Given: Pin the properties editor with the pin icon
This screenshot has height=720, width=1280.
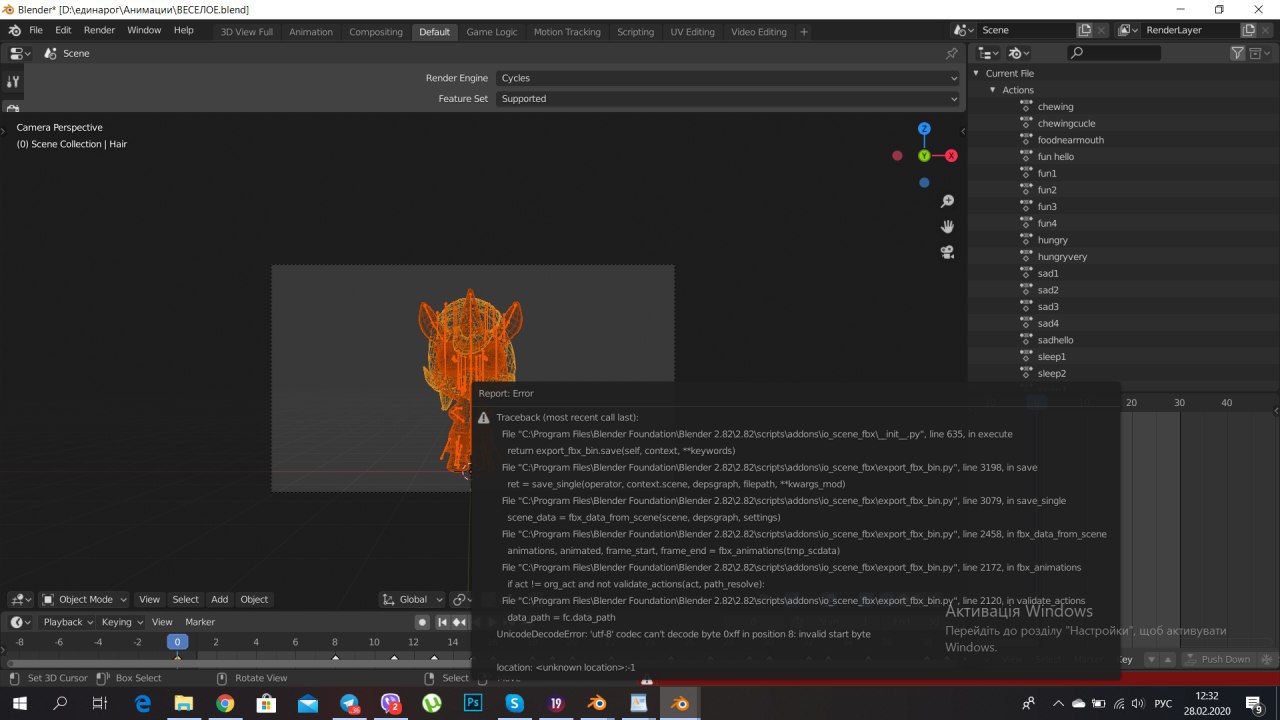Looking at the screenshot, I should tap(951, 53).
